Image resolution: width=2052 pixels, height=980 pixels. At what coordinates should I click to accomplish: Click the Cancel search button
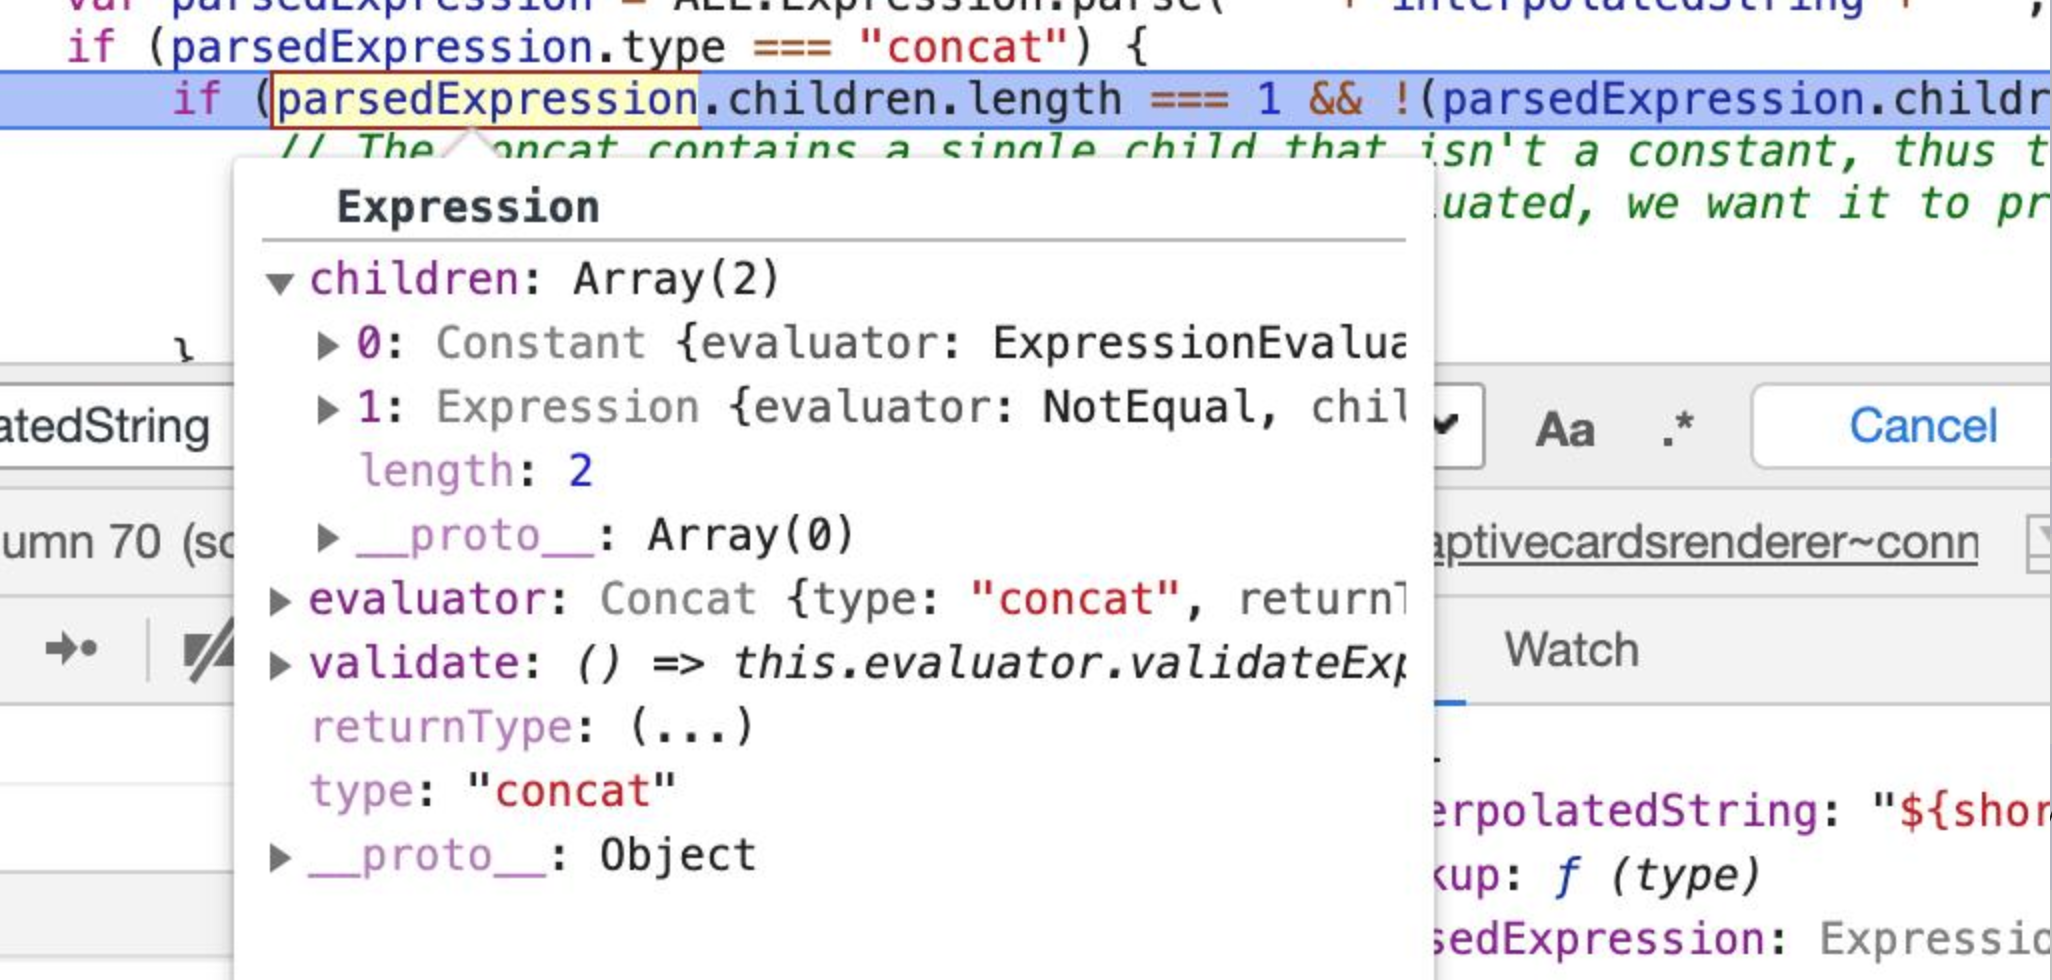pyautogui.click(x=1922, y=426)
